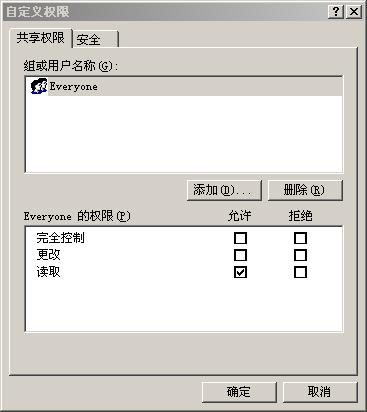This screenshot has height=412, width=367.
Task: Toggle the 拒绝 checkbox for 读取
Action: pos(300,272)
